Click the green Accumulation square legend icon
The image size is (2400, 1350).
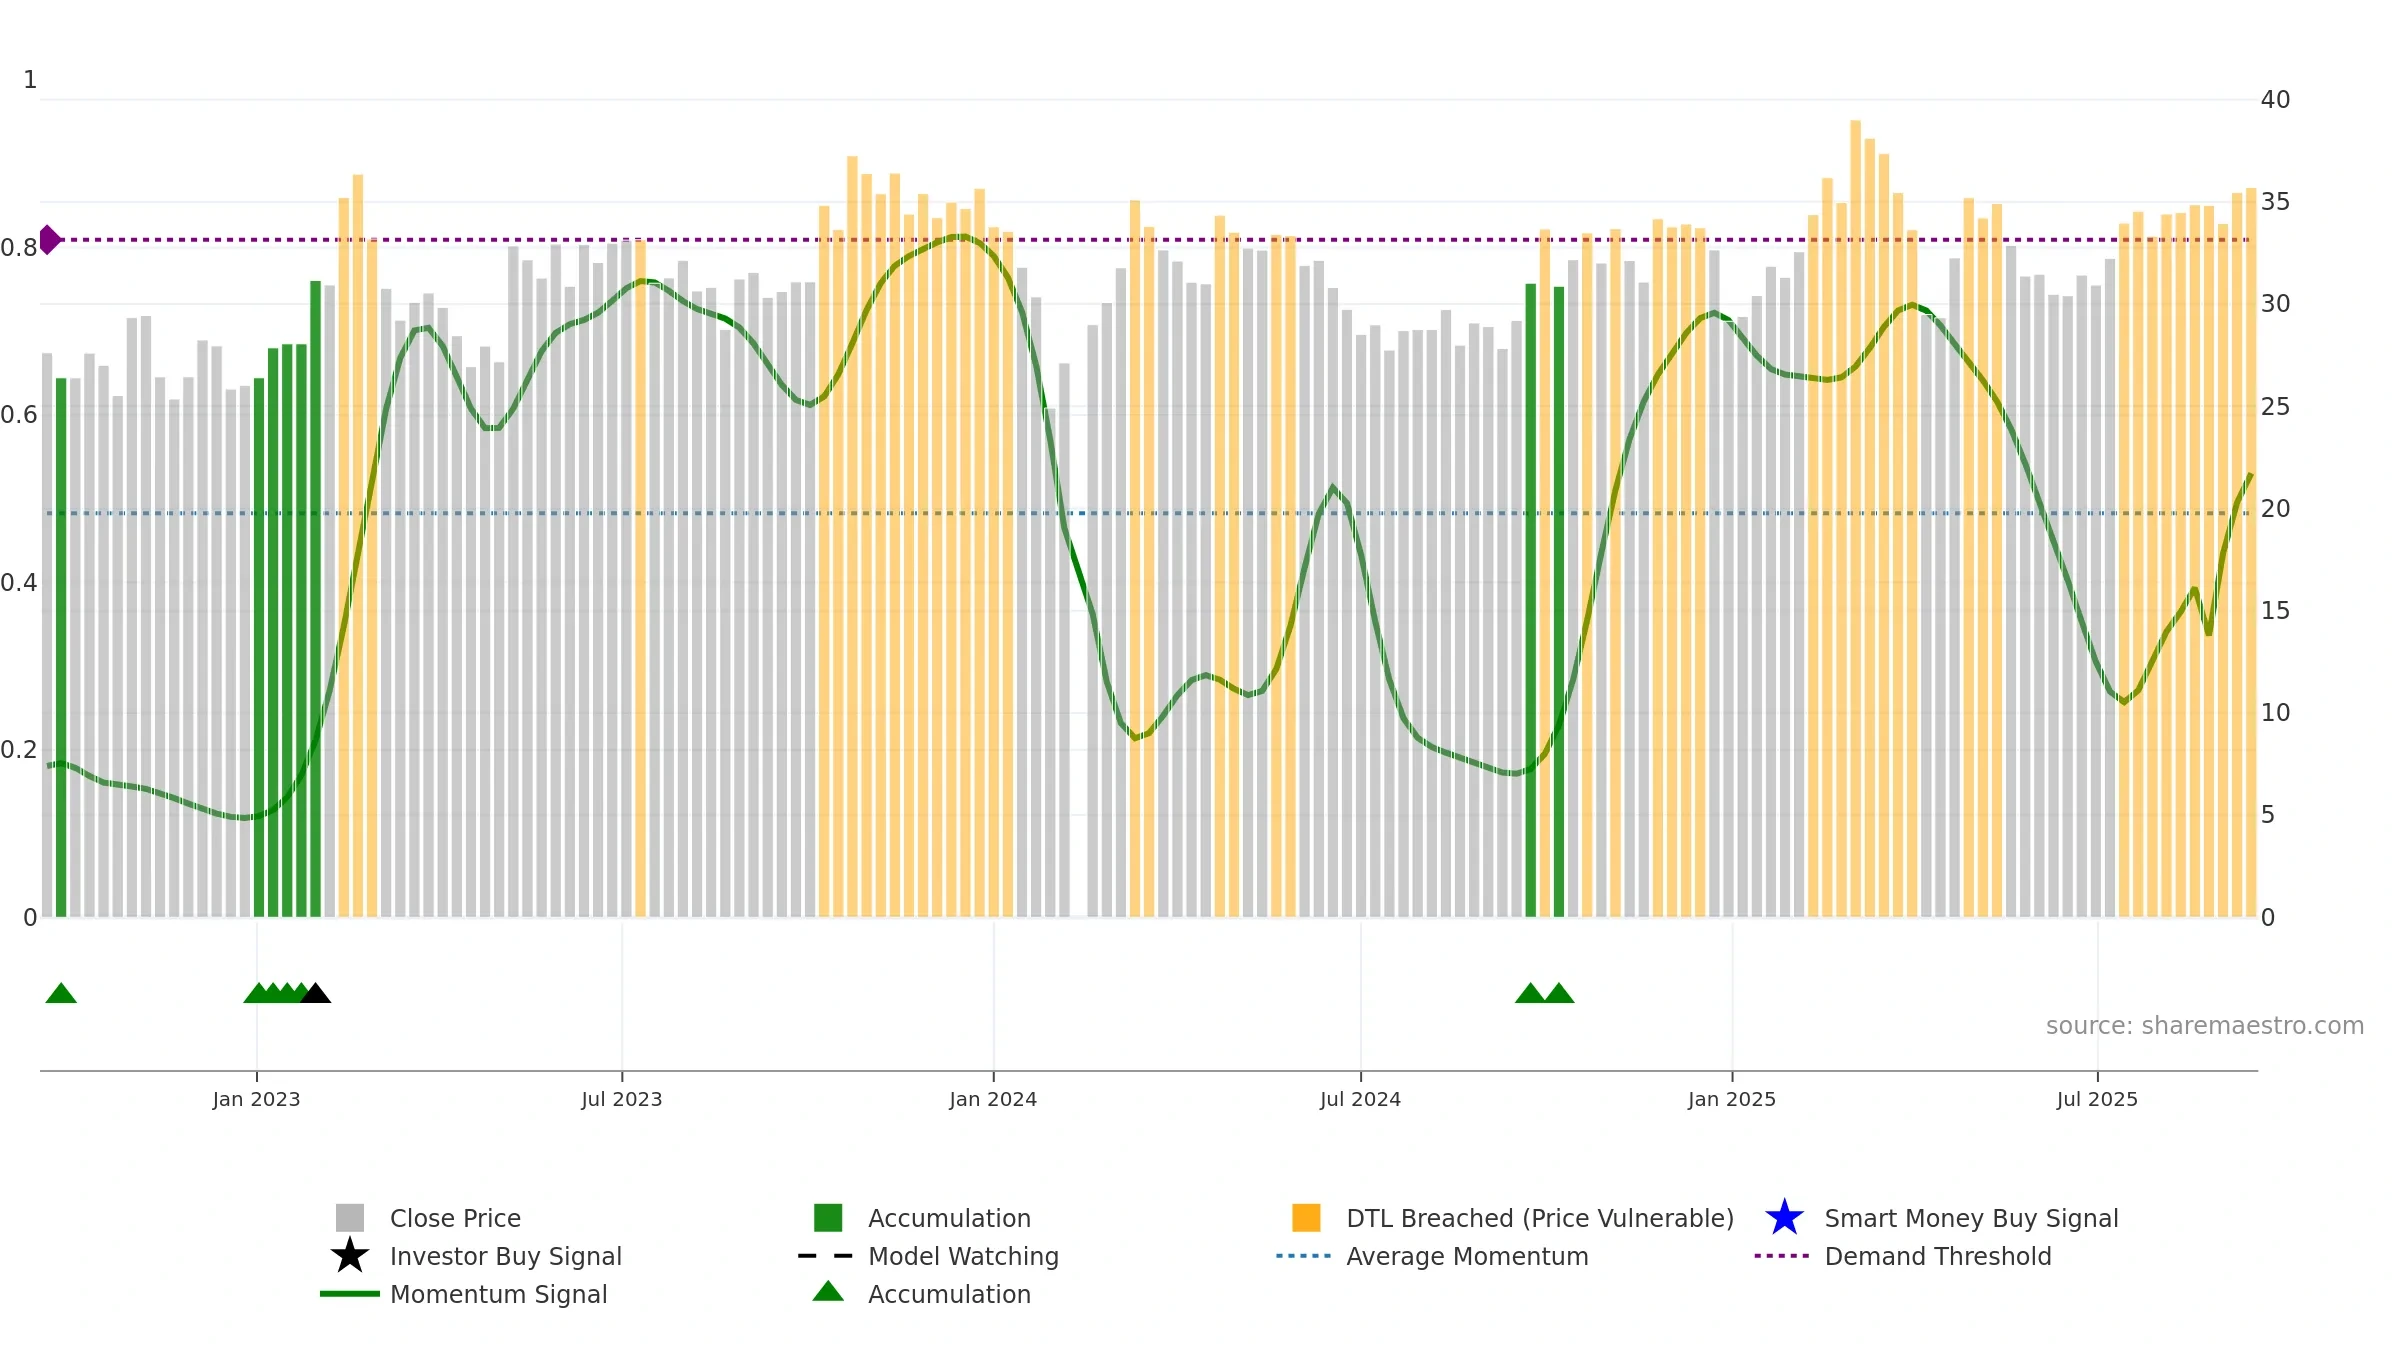point(828,1218)
